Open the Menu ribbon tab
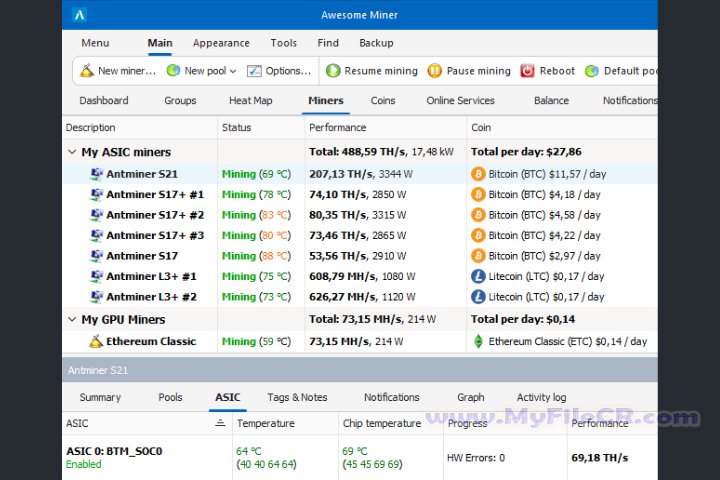The width and height of the screenshot is (720, 480). (95, 43)
